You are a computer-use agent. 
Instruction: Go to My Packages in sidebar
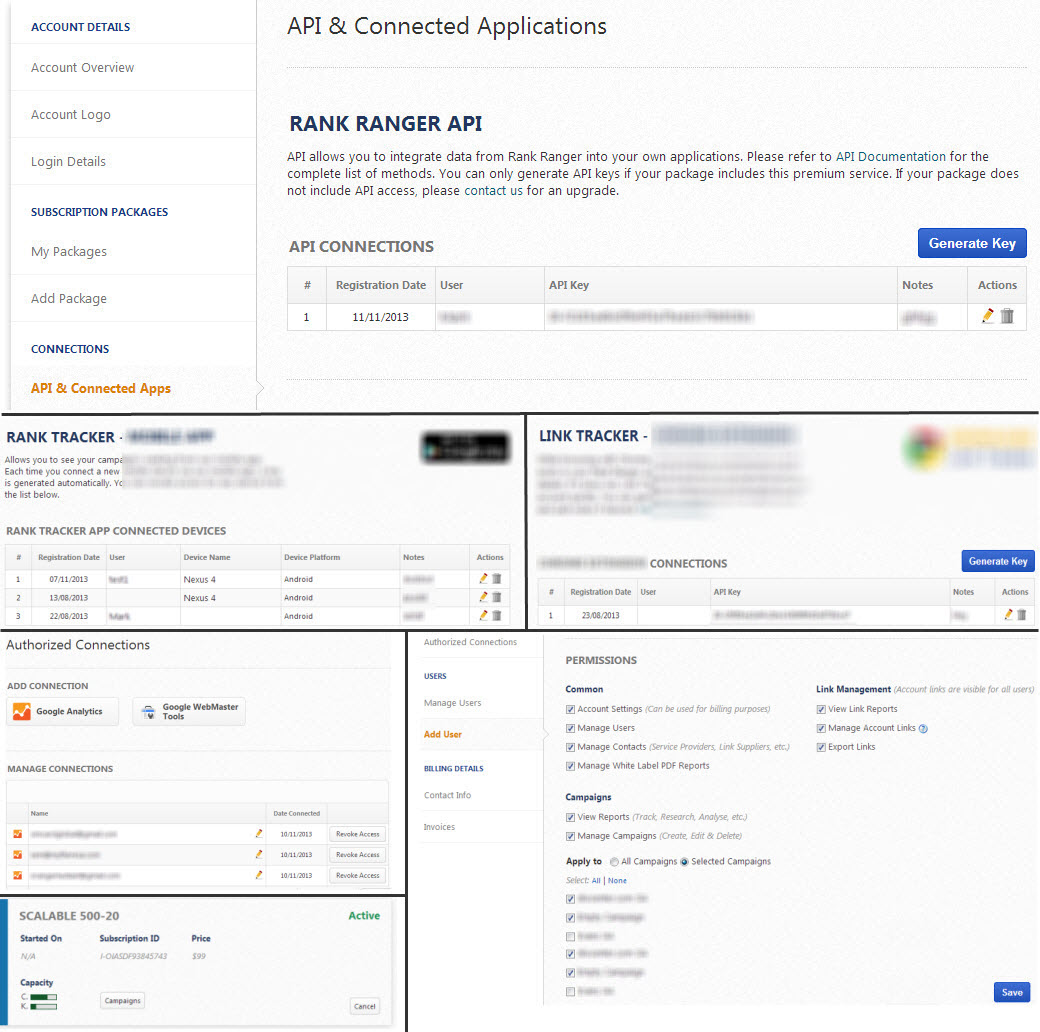coord(69,252)
